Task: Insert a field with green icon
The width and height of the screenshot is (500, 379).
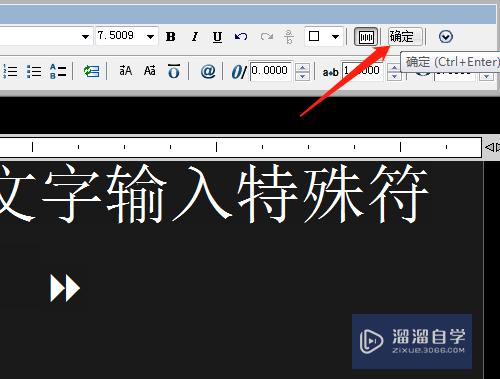Action: tap(91, 71)
